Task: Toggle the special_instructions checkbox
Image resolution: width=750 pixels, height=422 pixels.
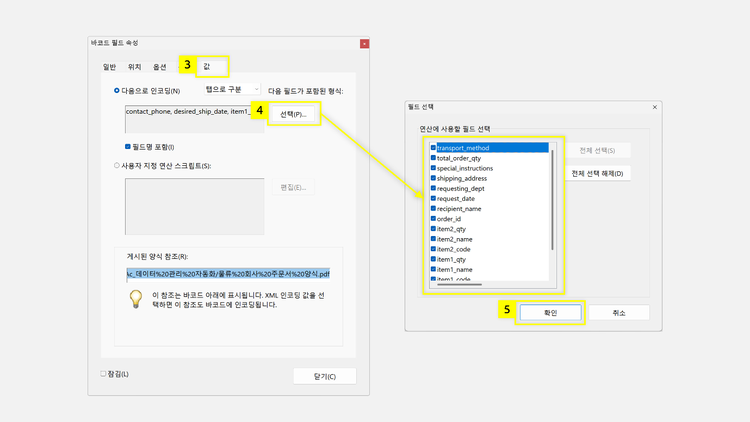Action: pyautogui.click(x=433, y=168)
